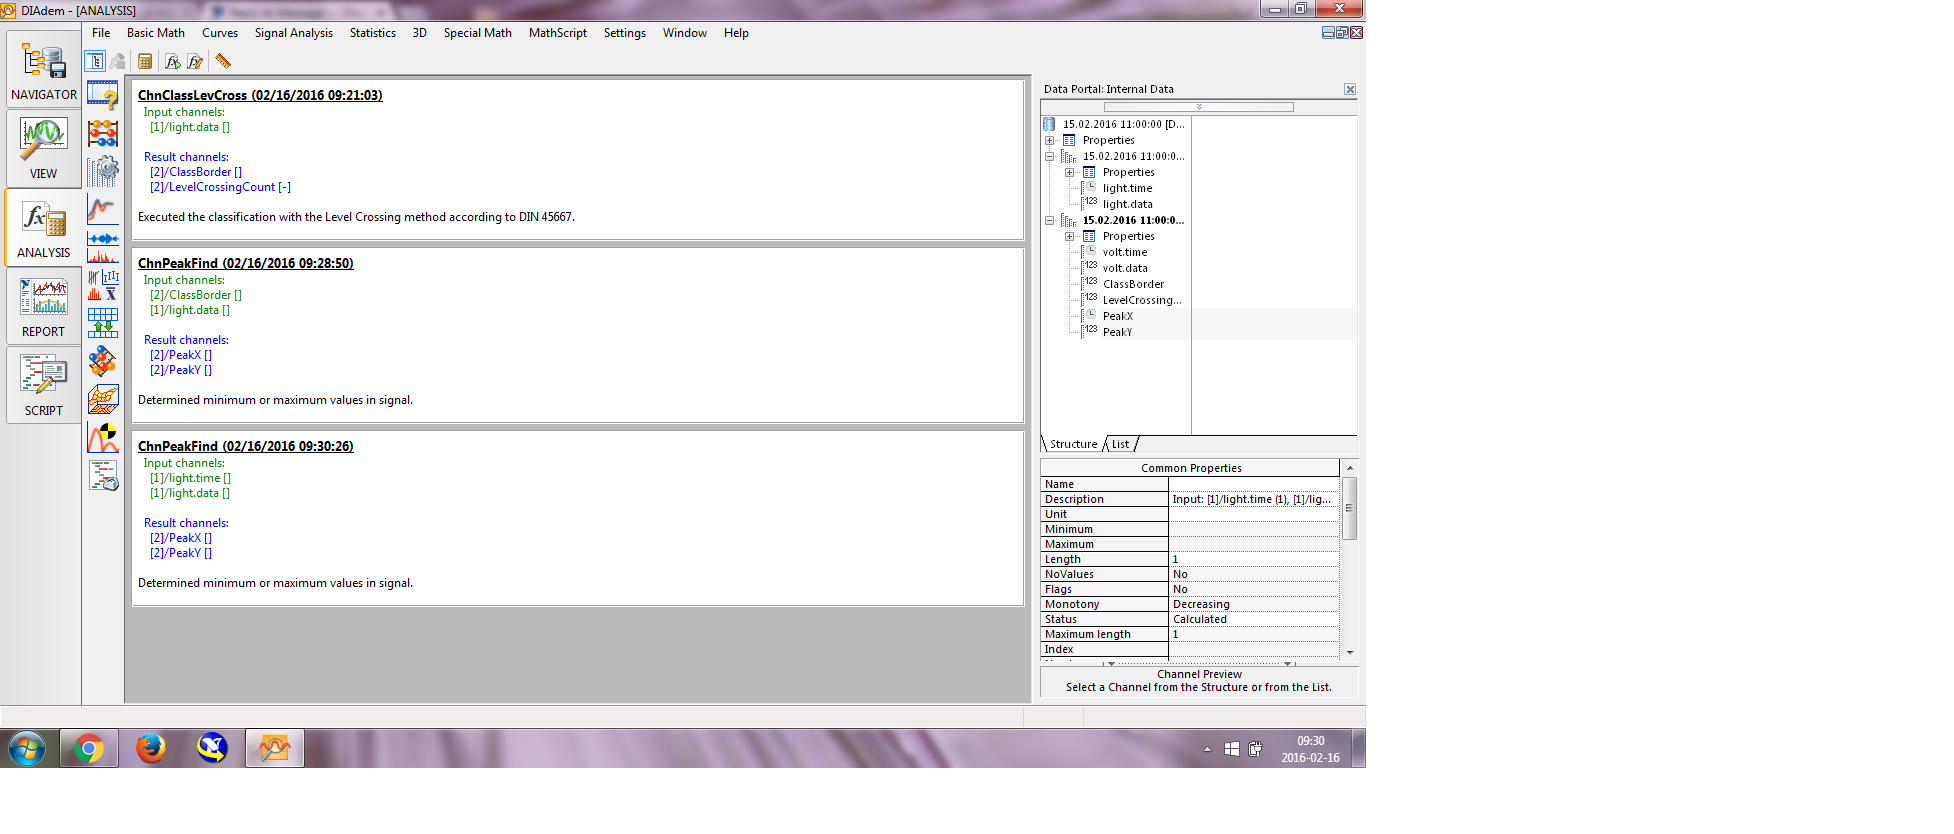Click the Windows Start button
The image size is (1954, 834).
[27, 748]
